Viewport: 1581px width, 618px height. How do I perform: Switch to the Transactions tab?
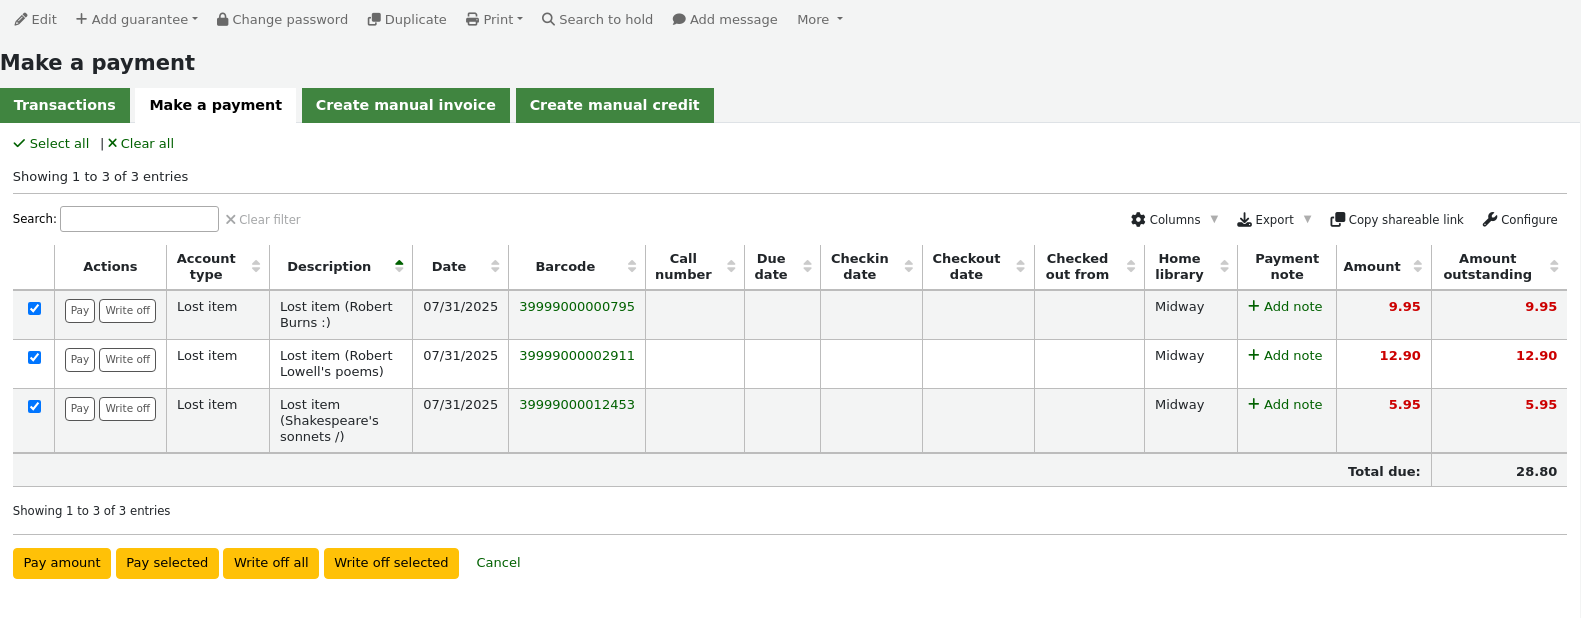click(x=65, y=105)
